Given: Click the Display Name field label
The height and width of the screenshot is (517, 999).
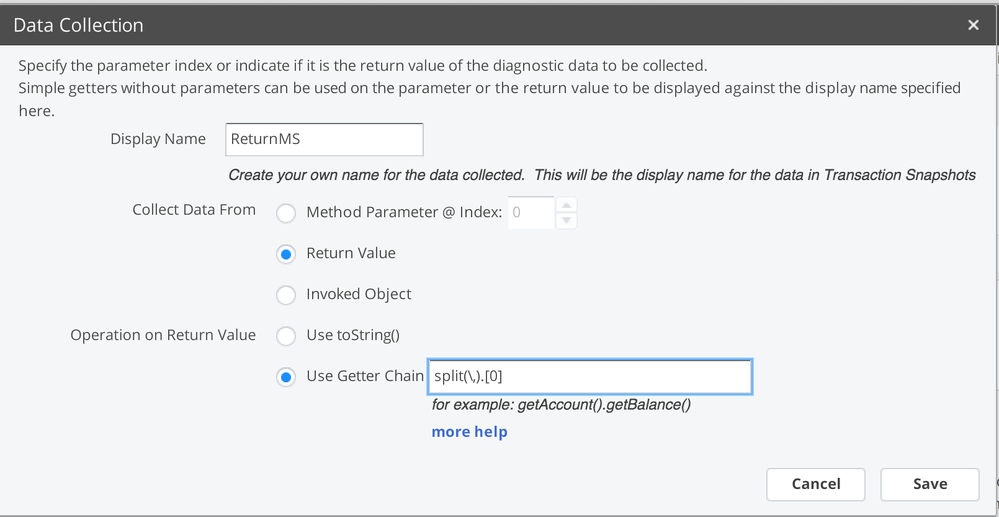Looking at the screenshot, I should tap(158, 139).
